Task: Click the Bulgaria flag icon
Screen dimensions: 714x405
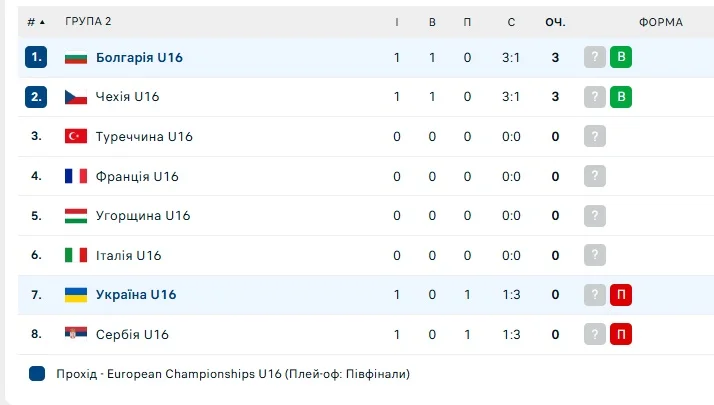Action: 76,58
